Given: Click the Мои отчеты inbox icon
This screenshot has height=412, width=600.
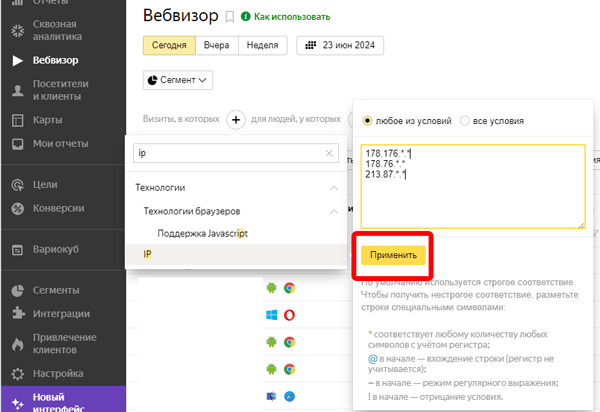Looking at the screenshot, I should pos(18,144).
